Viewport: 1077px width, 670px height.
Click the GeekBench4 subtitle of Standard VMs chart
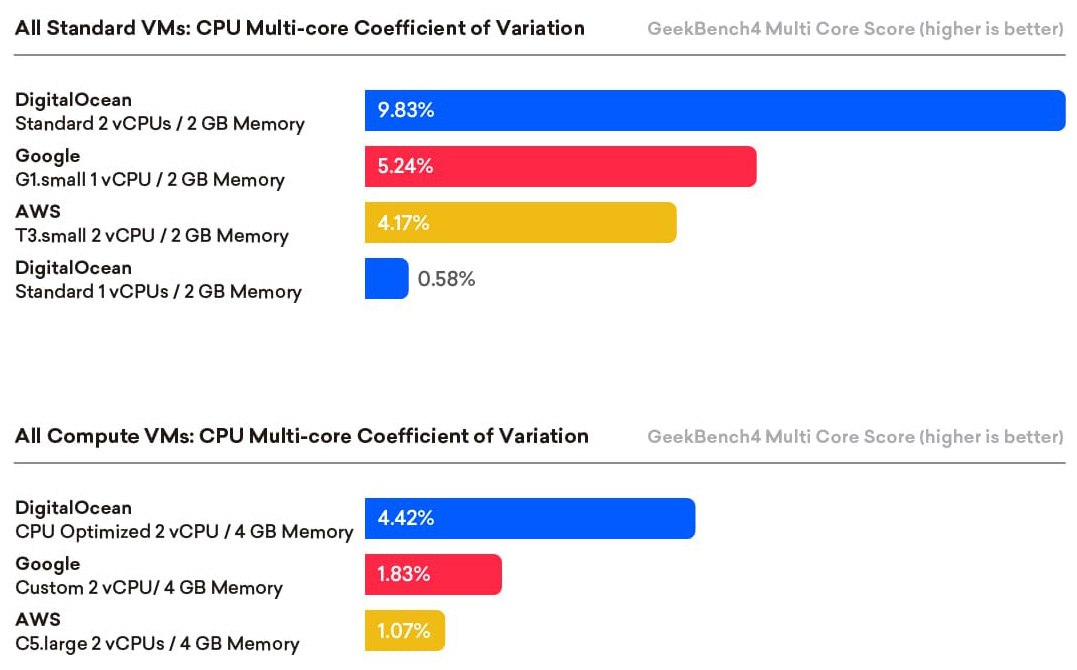(x=855, y=29)
